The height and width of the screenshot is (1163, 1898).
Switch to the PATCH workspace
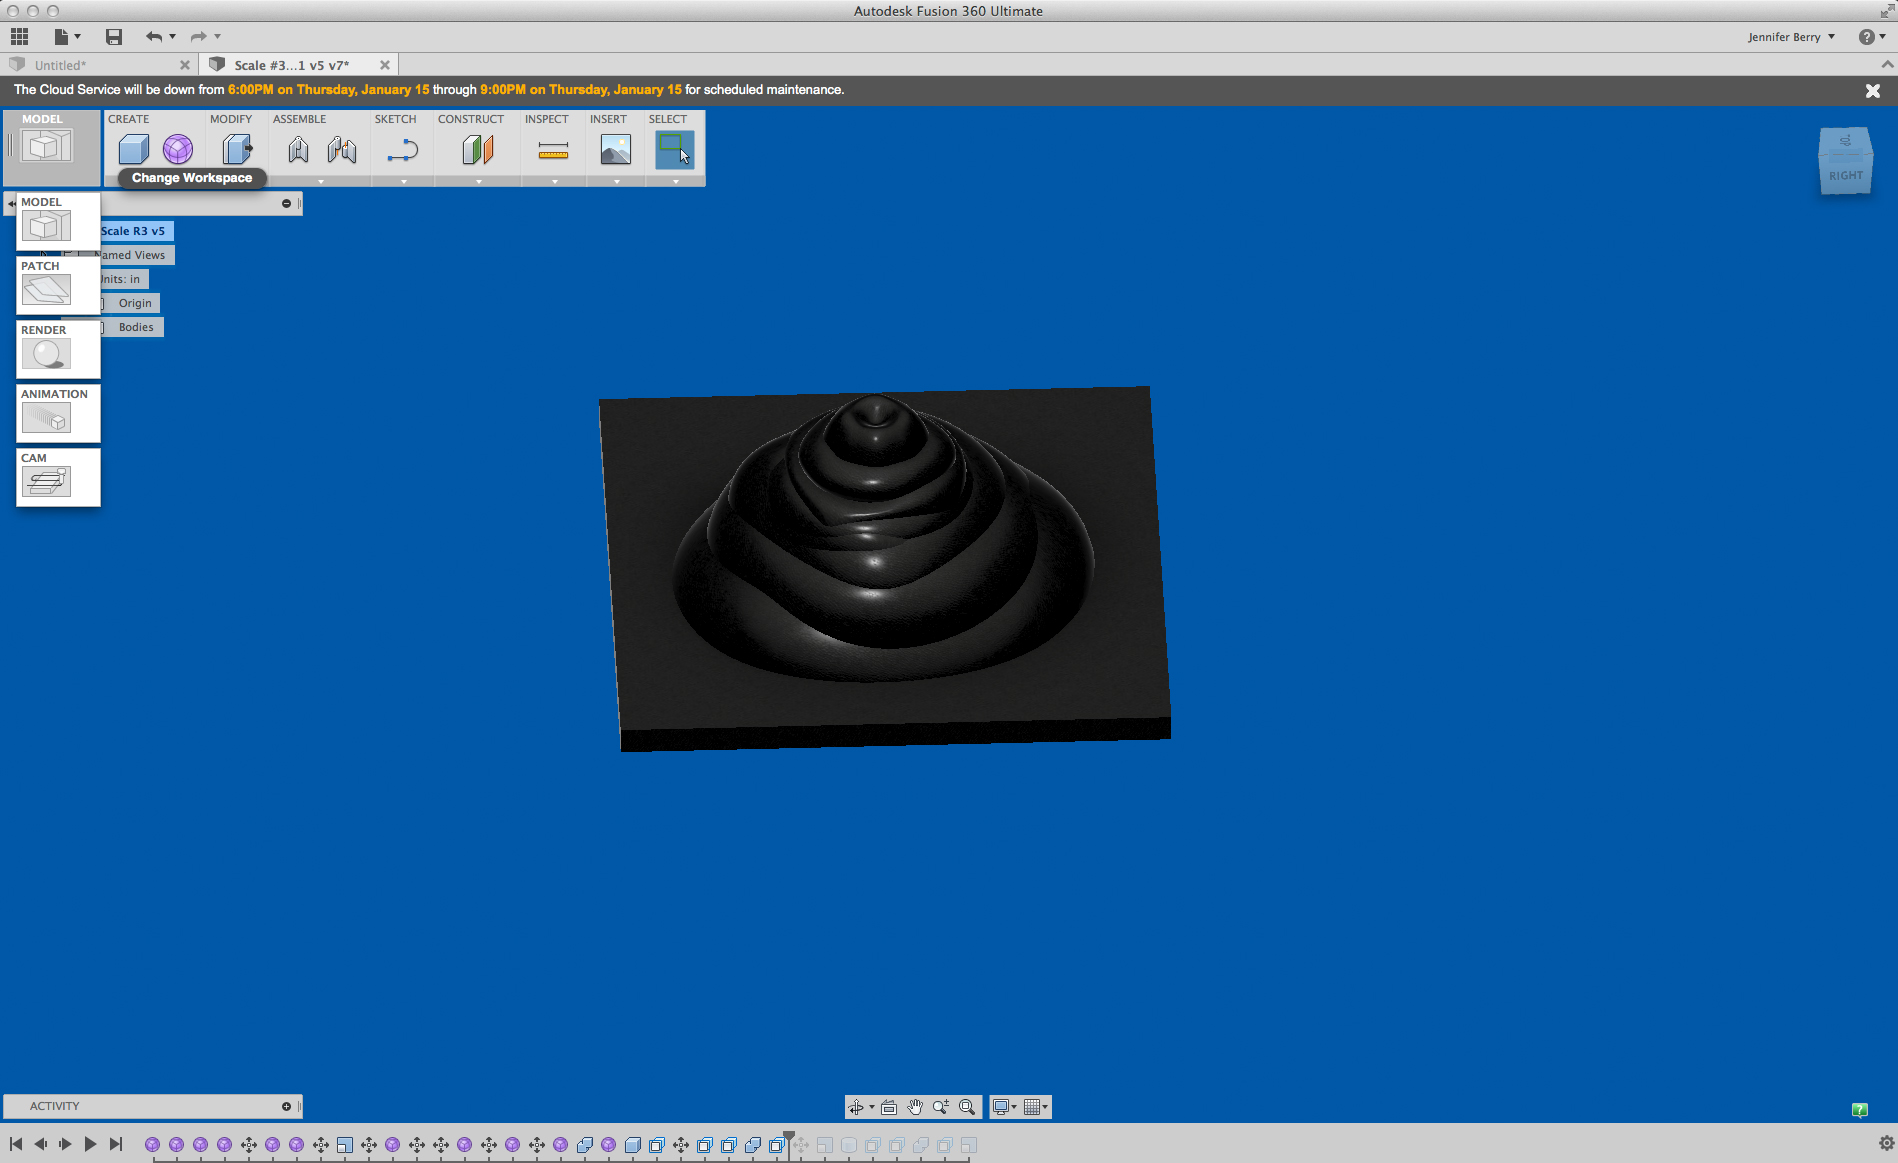tap(58, 285)
